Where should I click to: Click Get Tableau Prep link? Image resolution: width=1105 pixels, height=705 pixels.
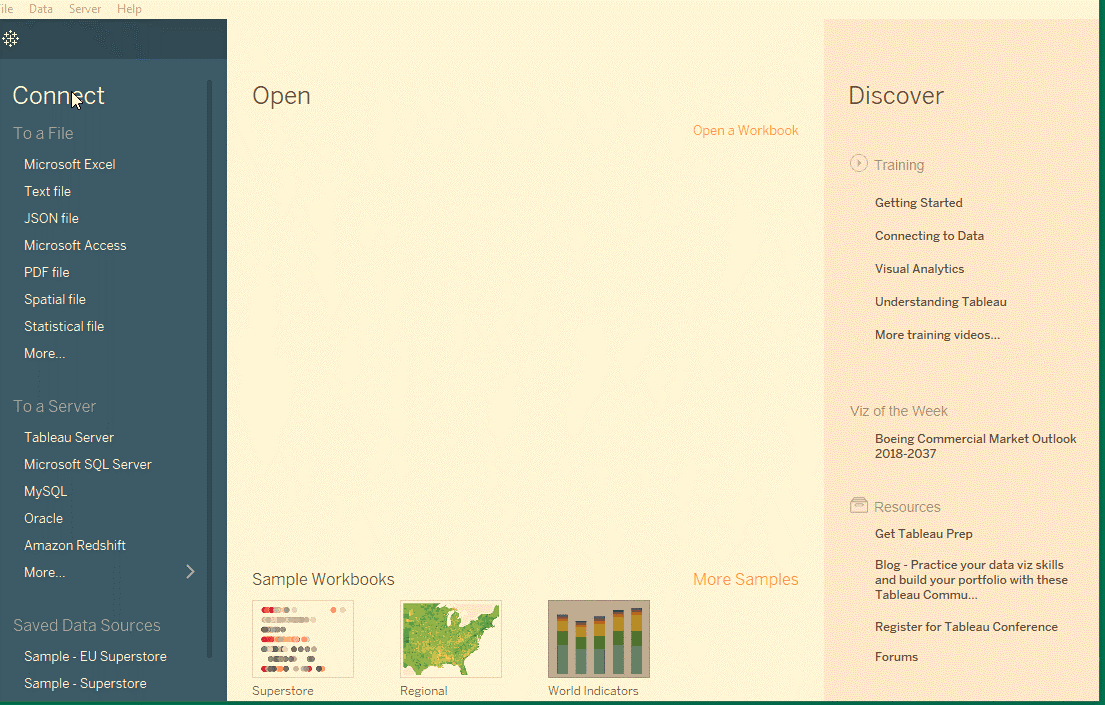(x=924, y=534)
